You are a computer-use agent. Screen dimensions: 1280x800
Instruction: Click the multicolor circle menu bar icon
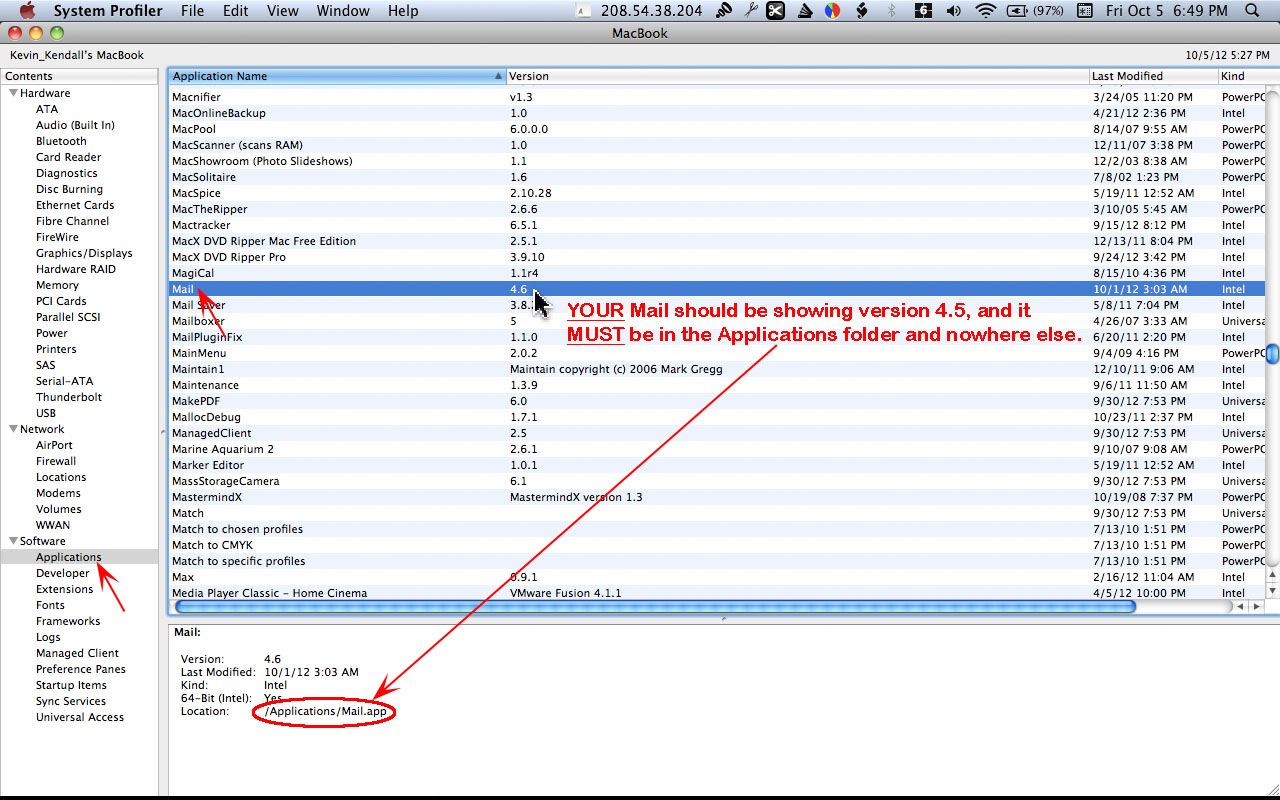pyautogui.click(x=832, y=11)
